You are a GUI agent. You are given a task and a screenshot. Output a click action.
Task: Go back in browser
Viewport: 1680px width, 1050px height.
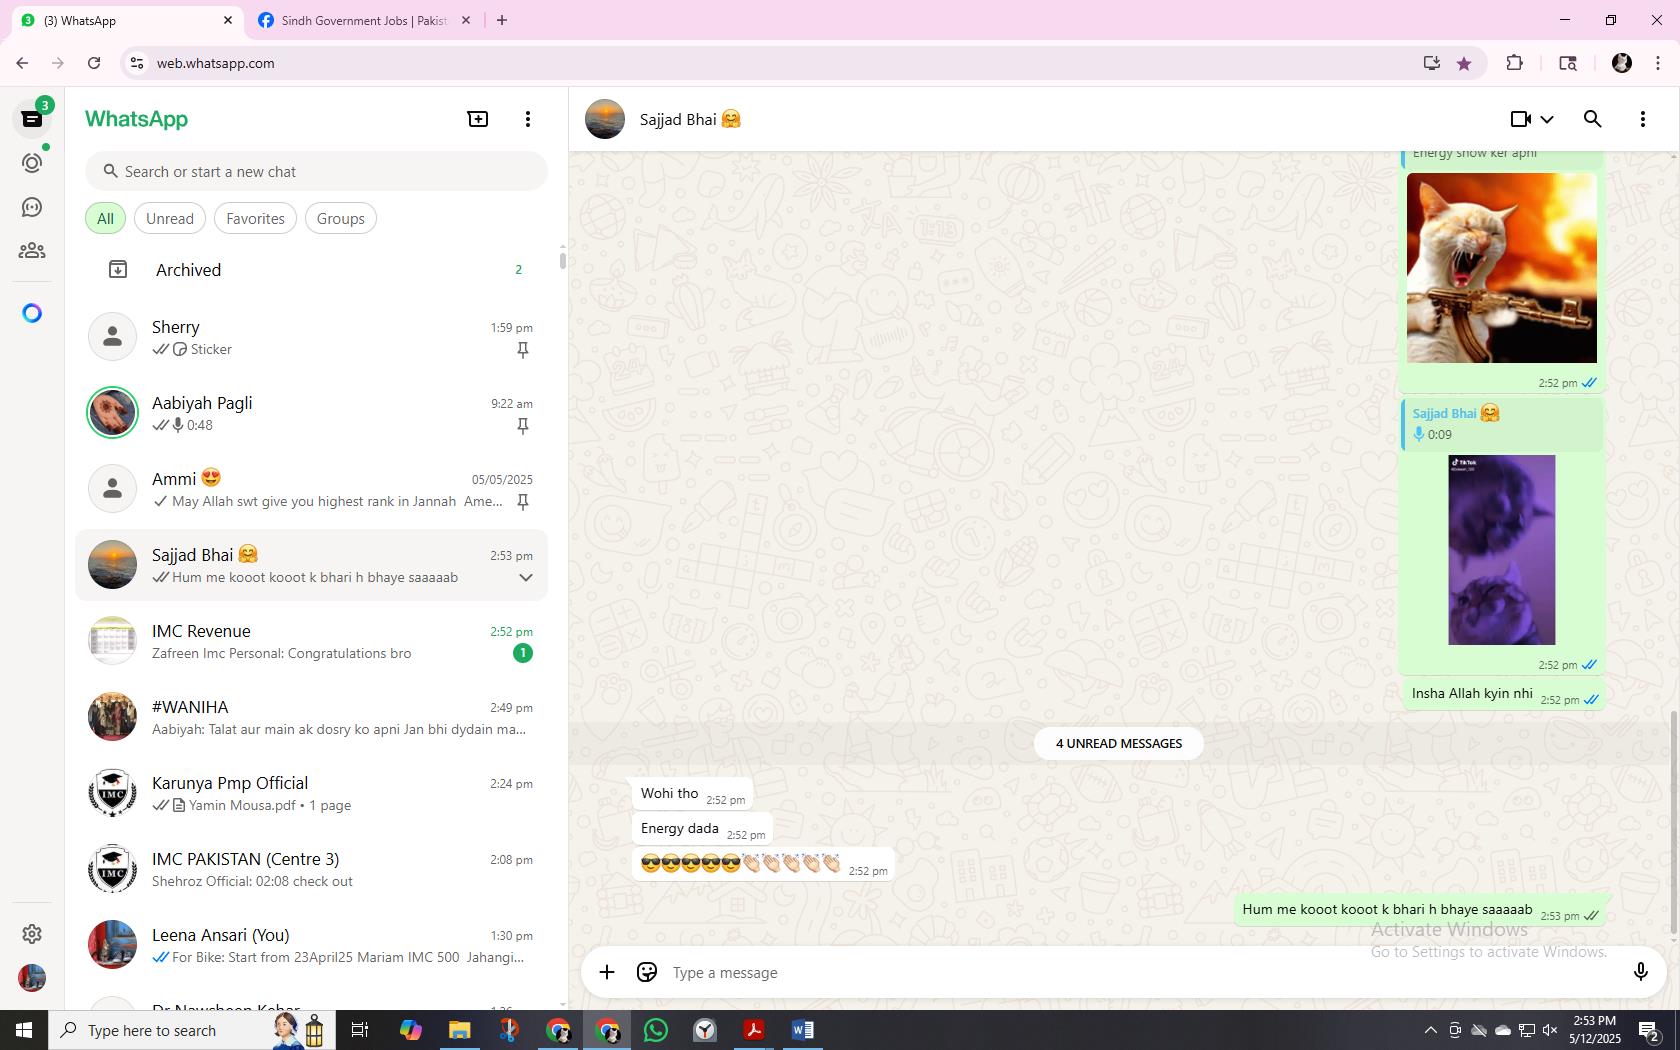pos(22,63)
